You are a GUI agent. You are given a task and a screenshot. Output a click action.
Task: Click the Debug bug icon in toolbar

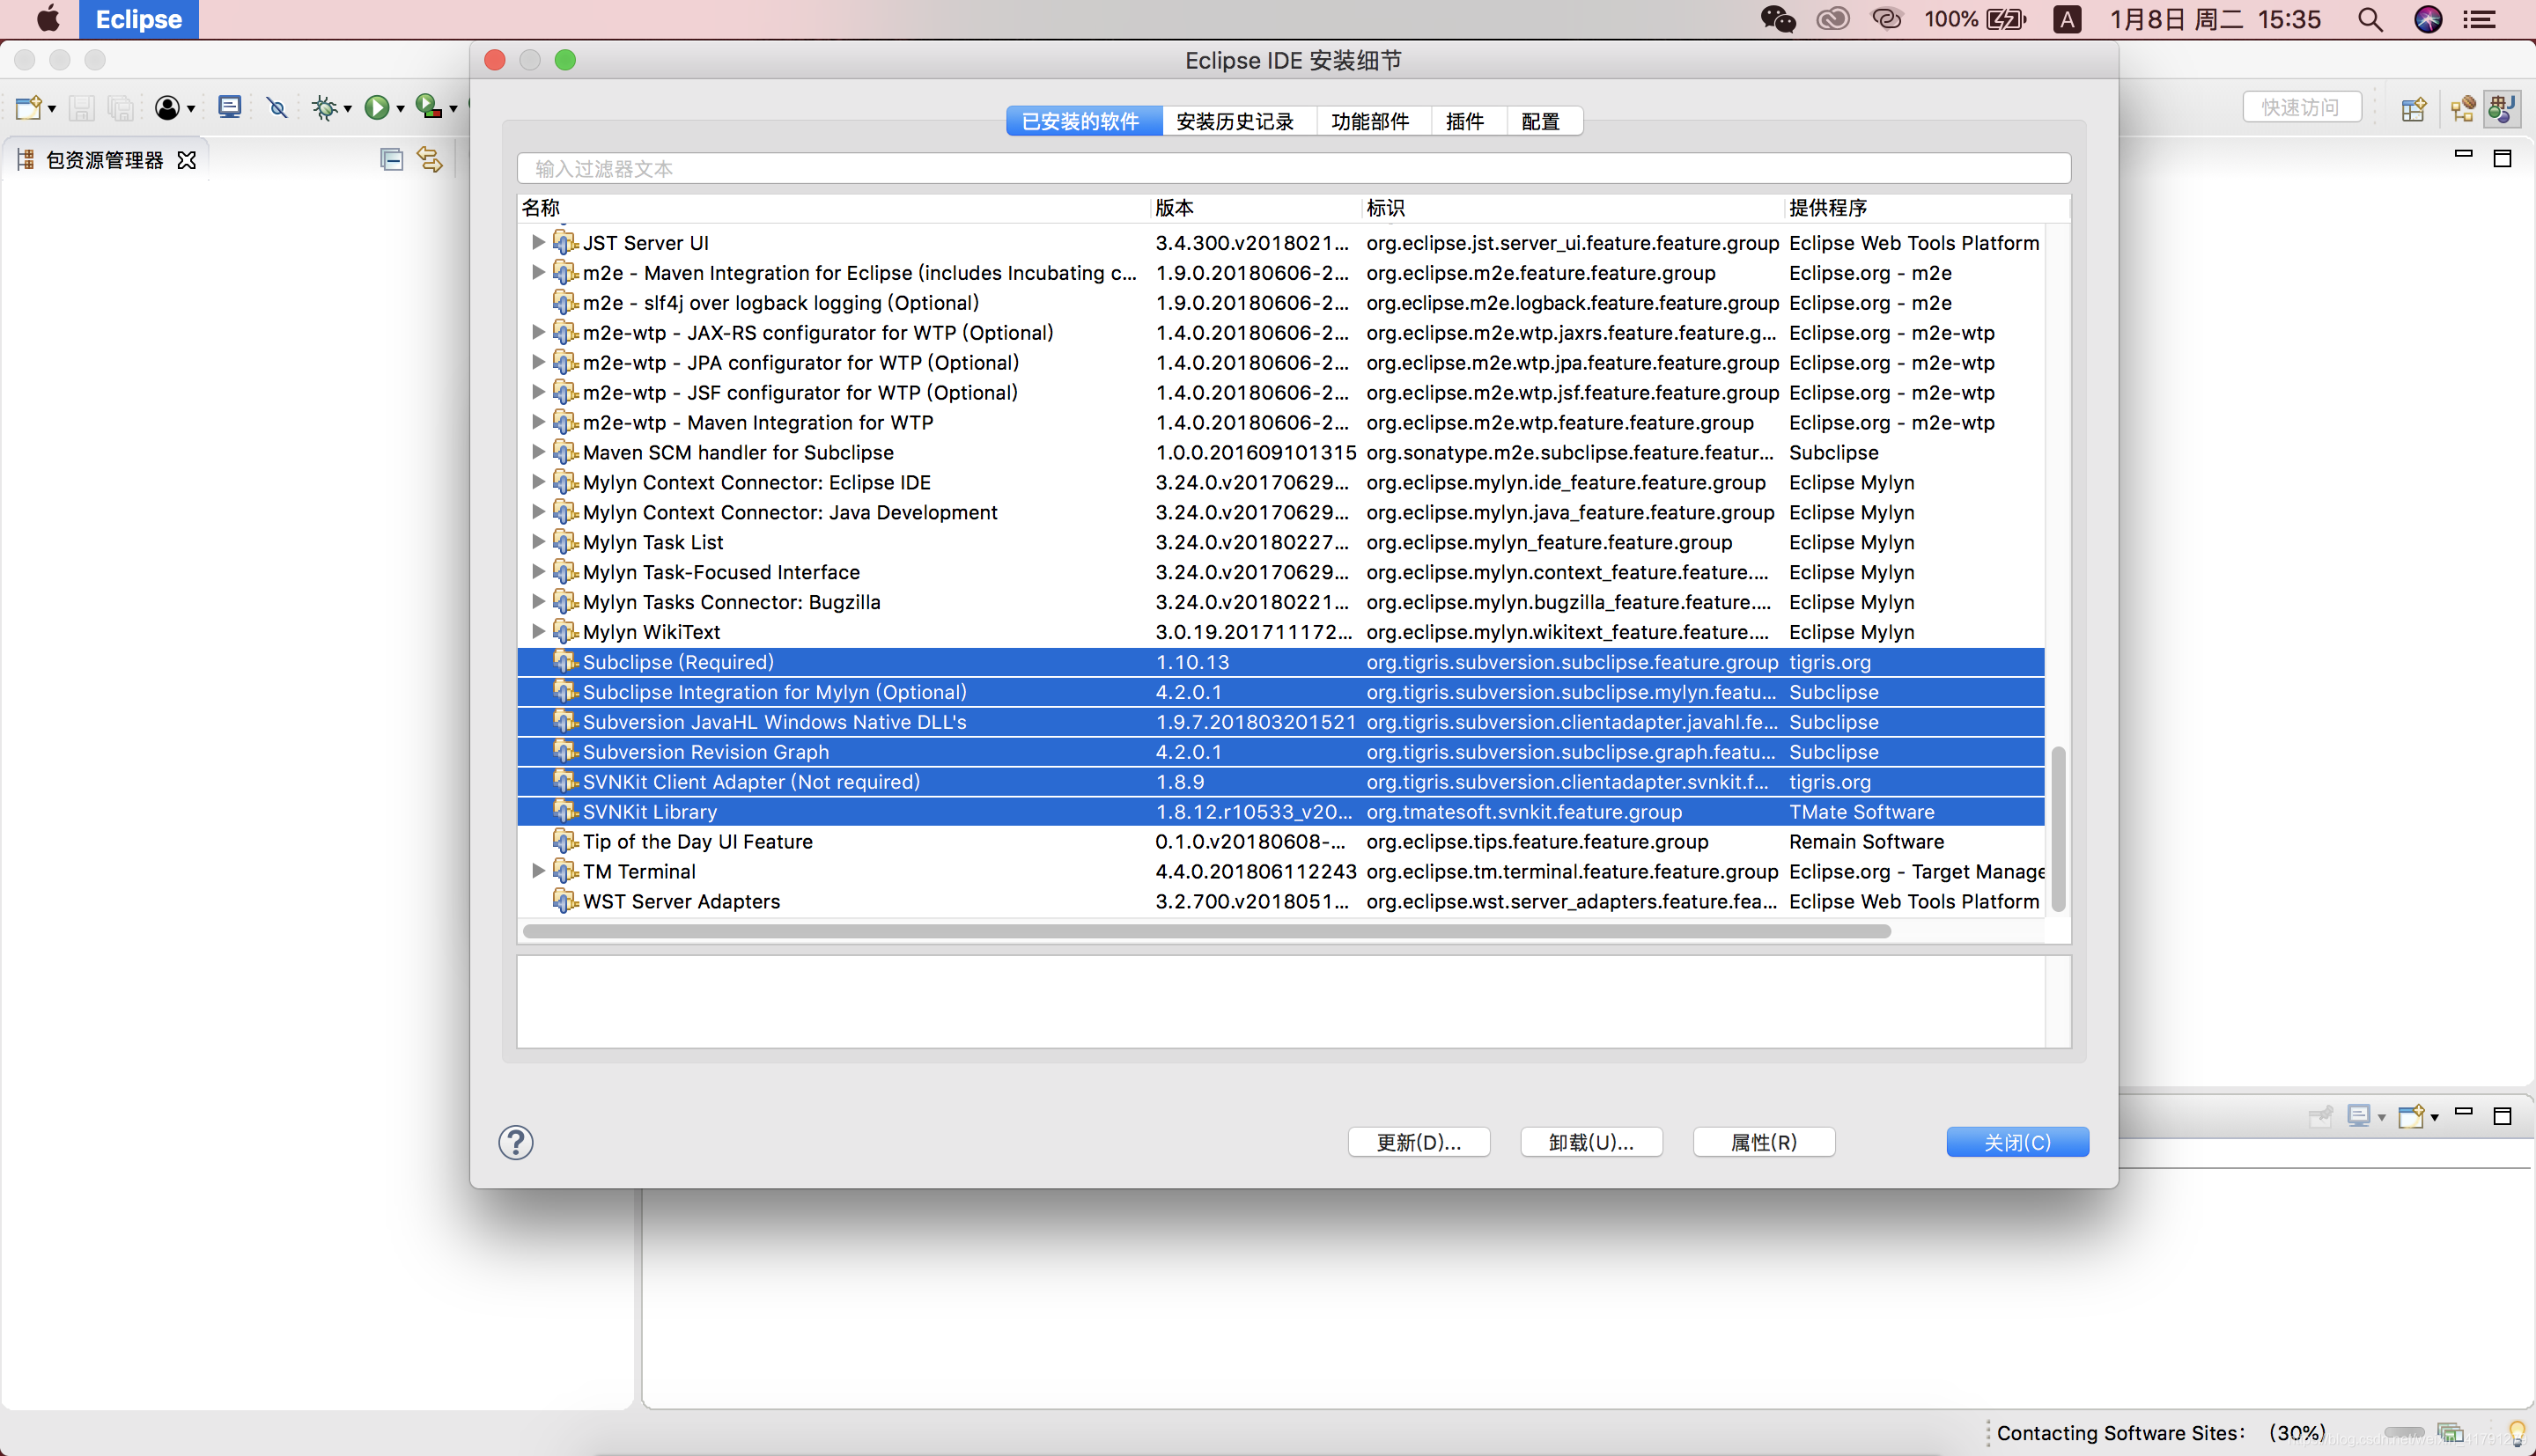coord(324,107)
